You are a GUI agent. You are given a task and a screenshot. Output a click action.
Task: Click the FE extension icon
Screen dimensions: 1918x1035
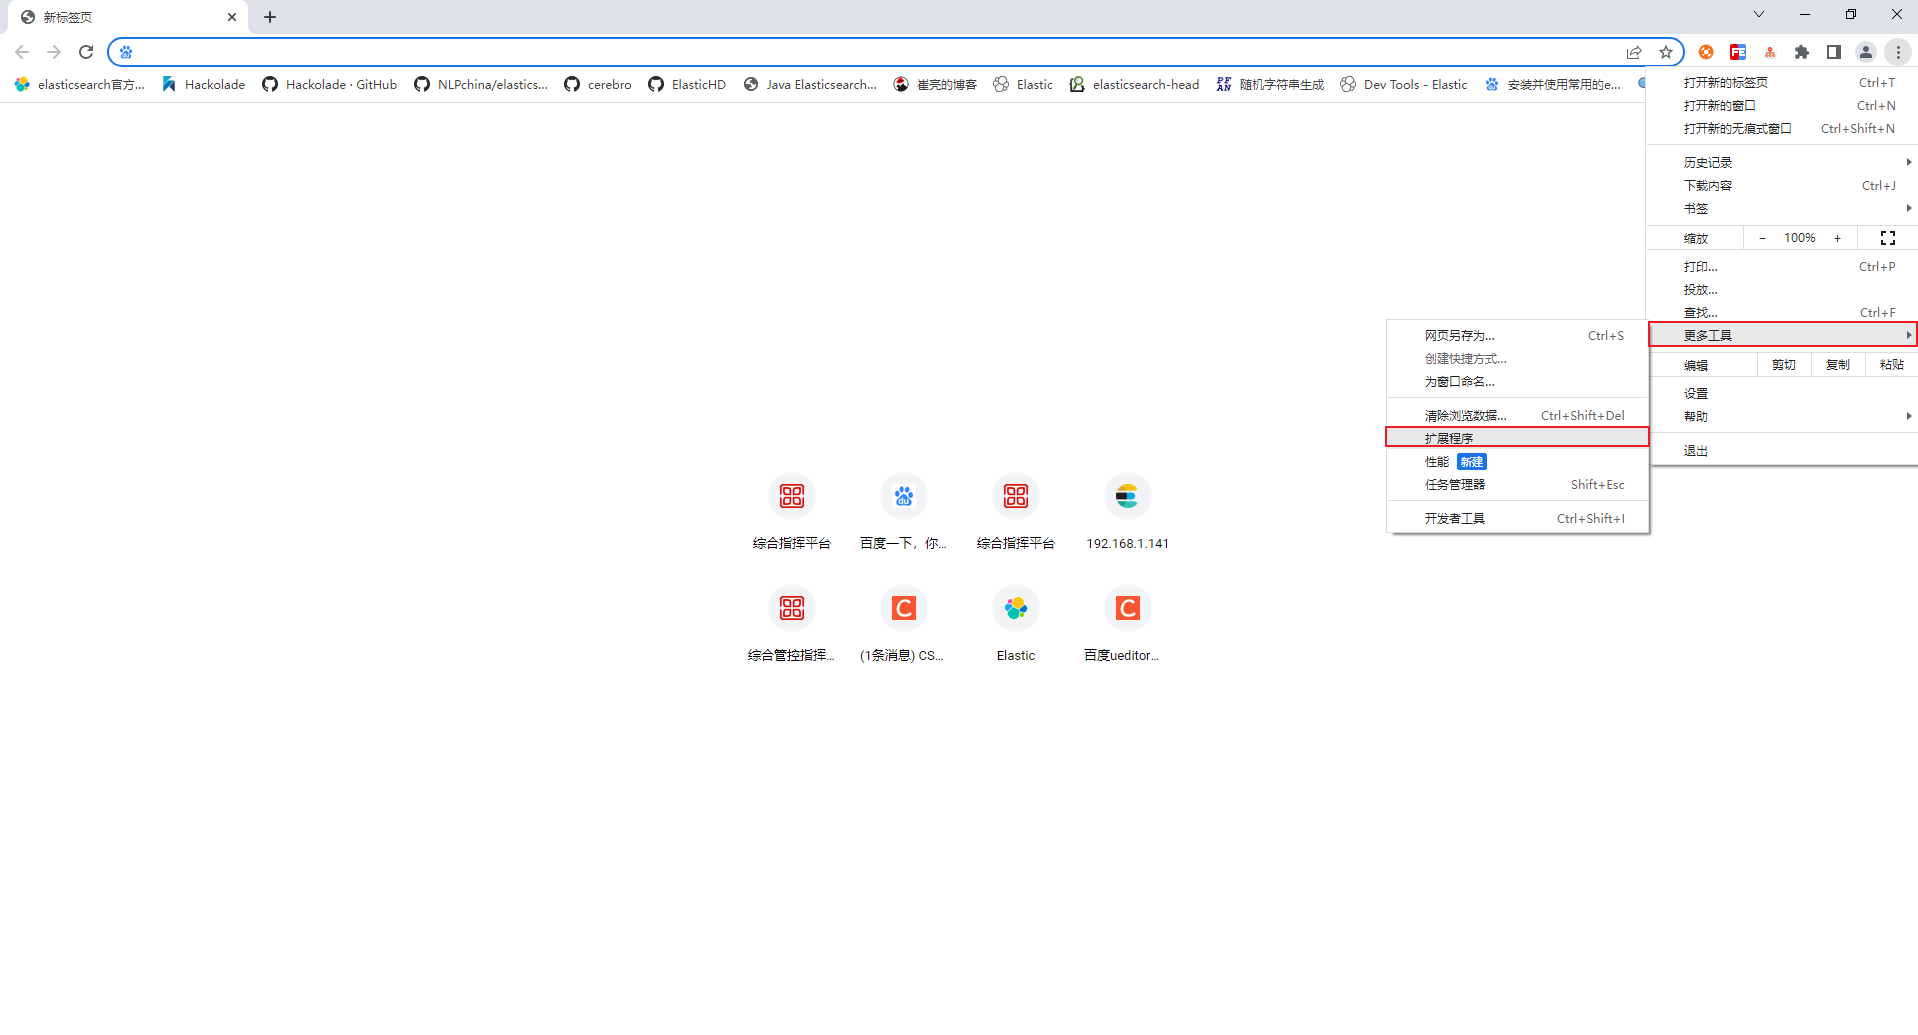[x=1738, y=52]
